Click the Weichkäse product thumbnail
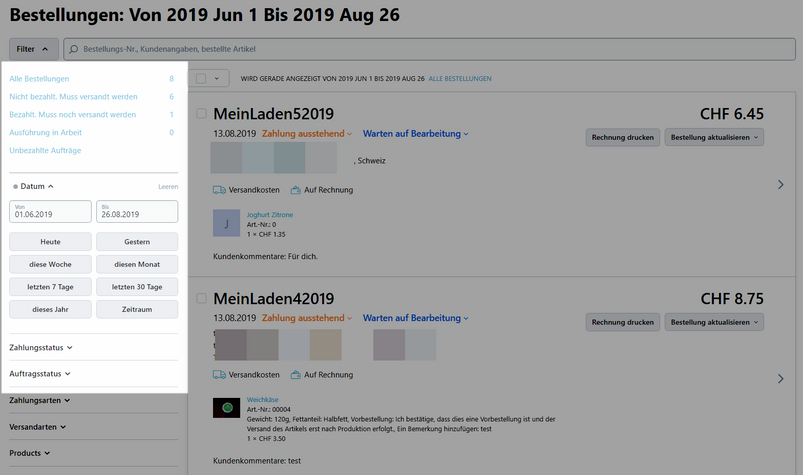Image resolution: width=803 pixels, height=475 pixels. (227, 407)
